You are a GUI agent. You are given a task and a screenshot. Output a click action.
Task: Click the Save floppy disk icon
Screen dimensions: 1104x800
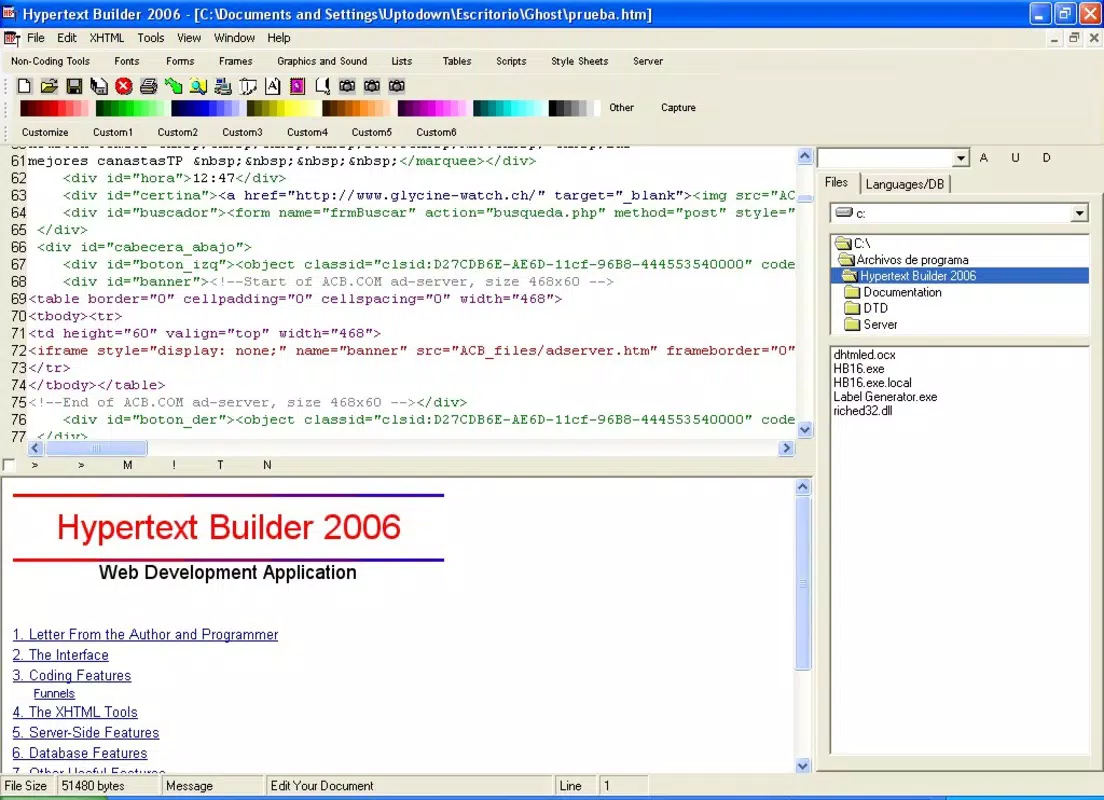74,86
